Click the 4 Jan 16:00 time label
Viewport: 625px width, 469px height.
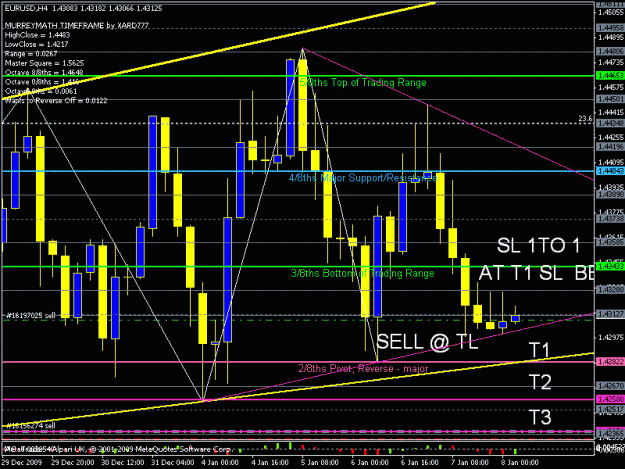[x=270, y=463]
